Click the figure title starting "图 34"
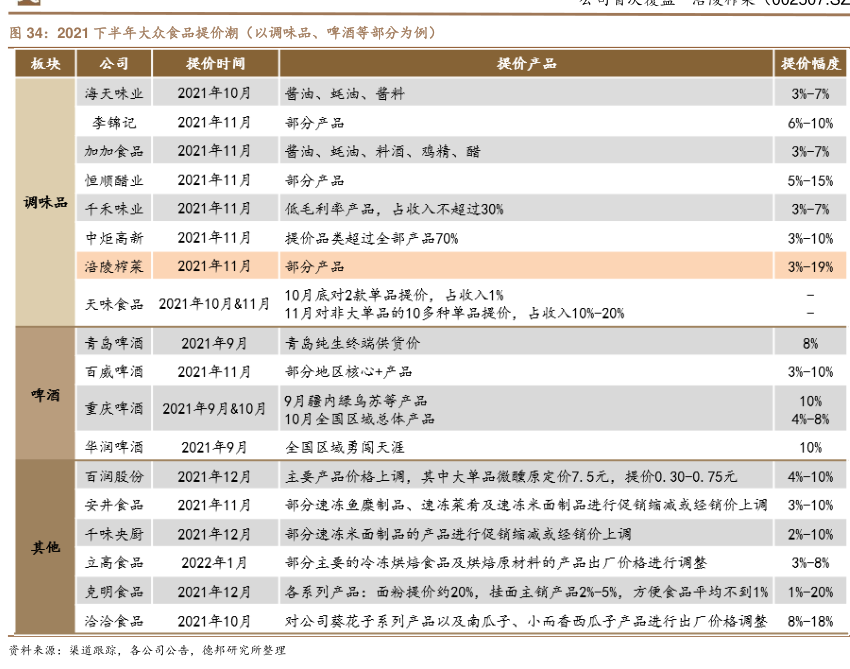 point(222,33)
